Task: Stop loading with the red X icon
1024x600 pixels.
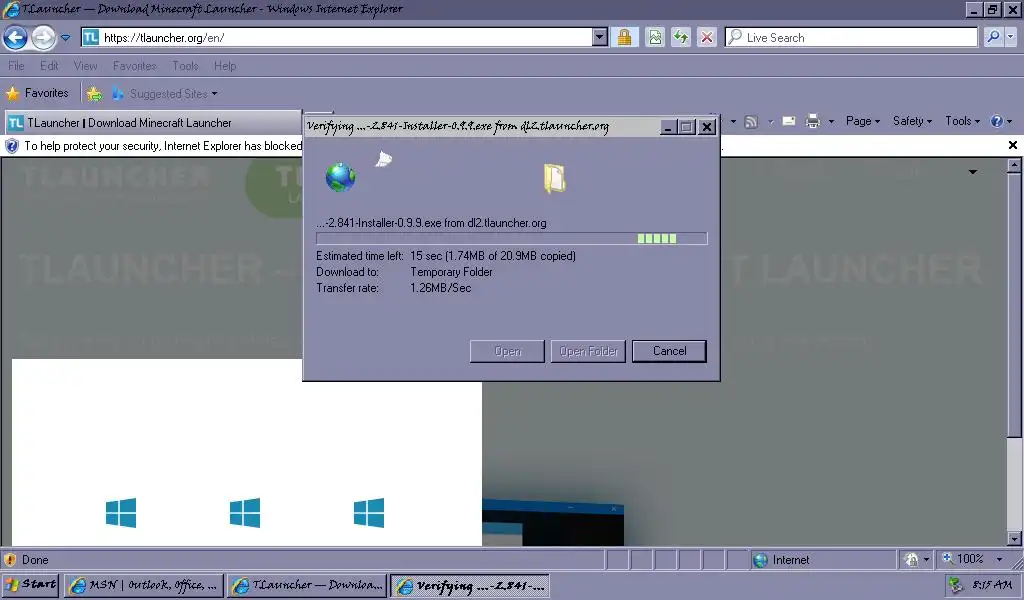Action: 707,37
